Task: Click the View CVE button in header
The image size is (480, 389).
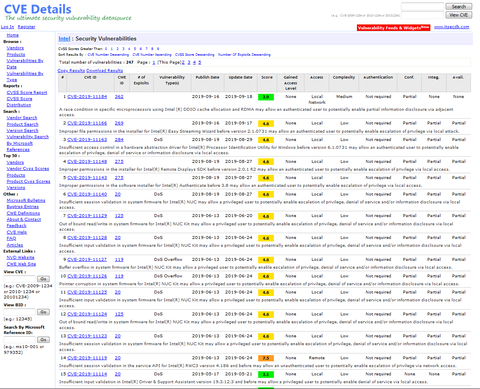Action: (x=459, y=15)
